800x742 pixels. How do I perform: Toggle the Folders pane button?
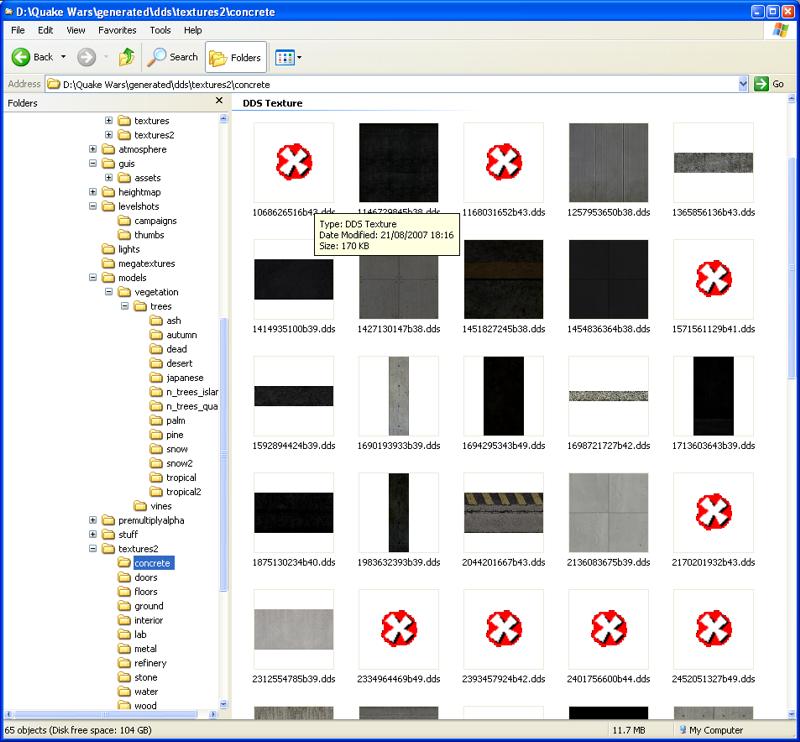click(236, 57)
